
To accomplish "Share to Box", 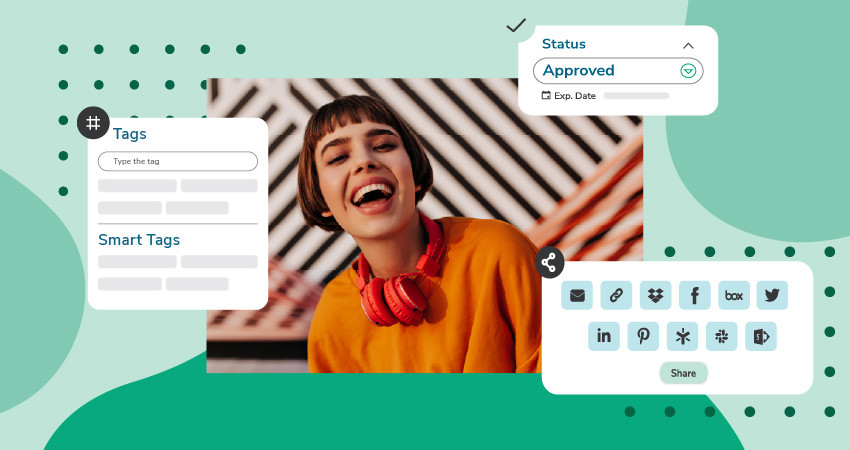I will (x=734, y=295).
